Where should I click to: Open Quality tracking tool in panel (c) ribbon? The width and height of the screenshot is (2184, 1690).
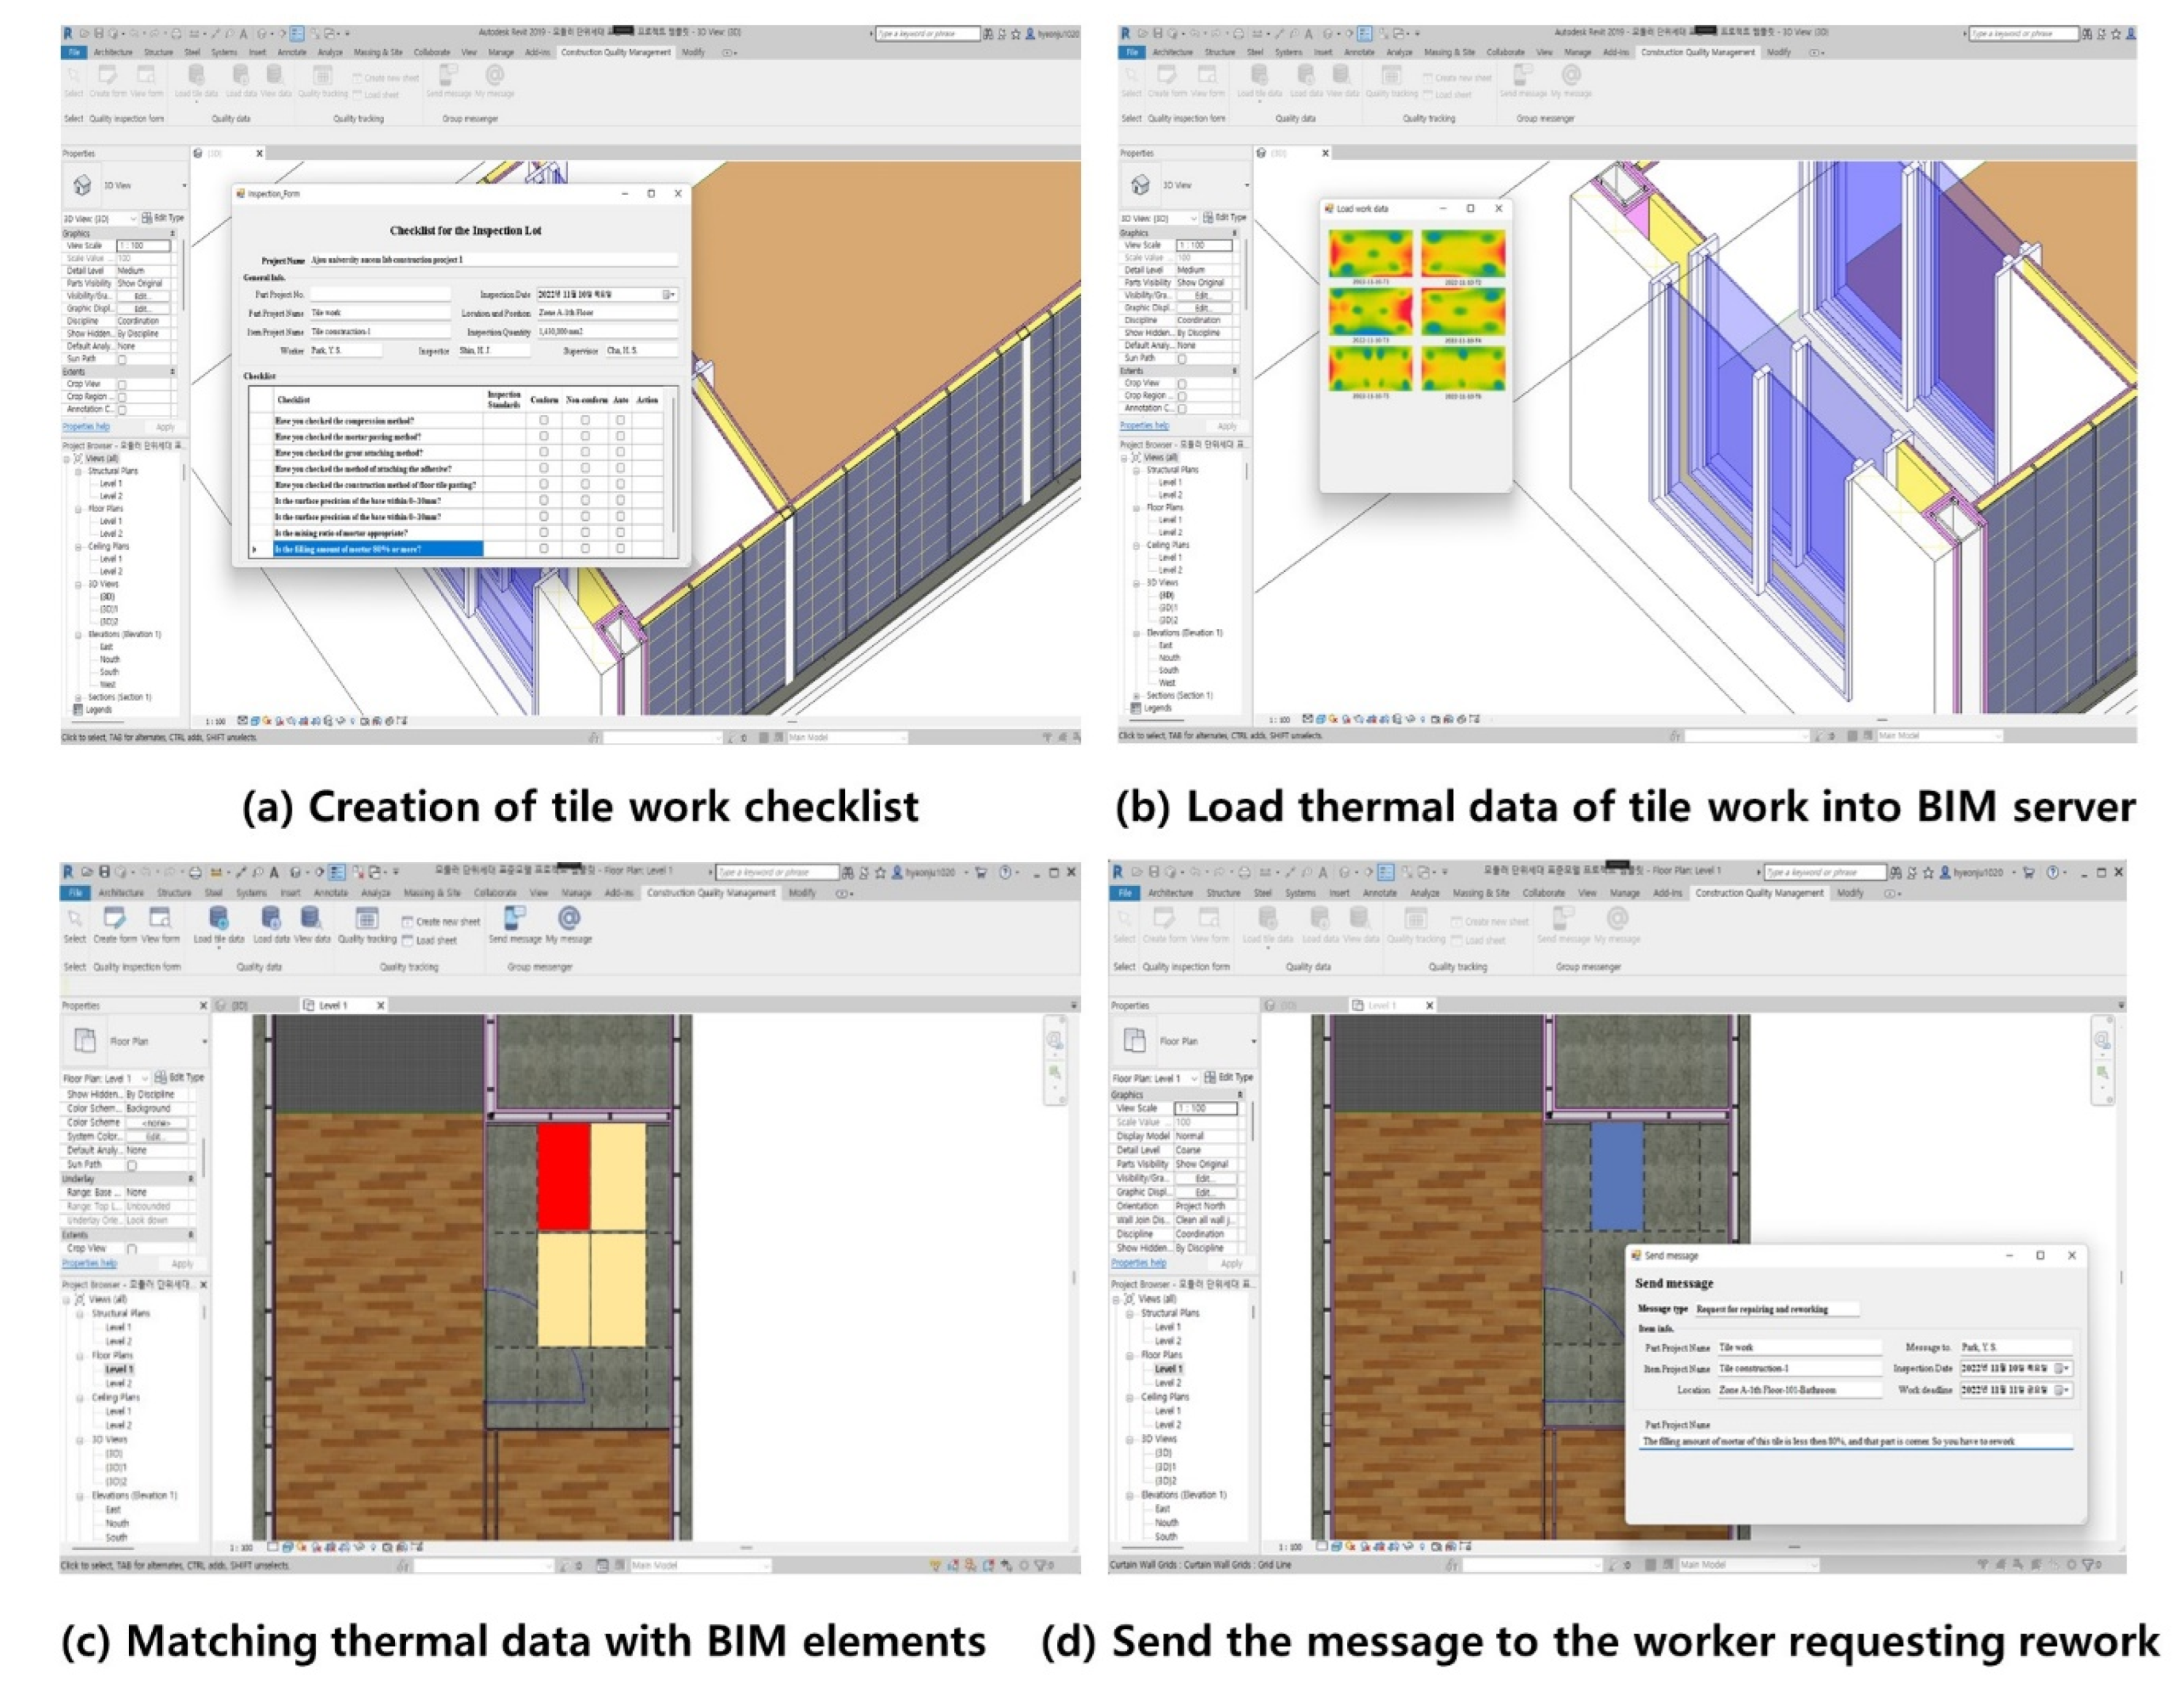(366, 918)
